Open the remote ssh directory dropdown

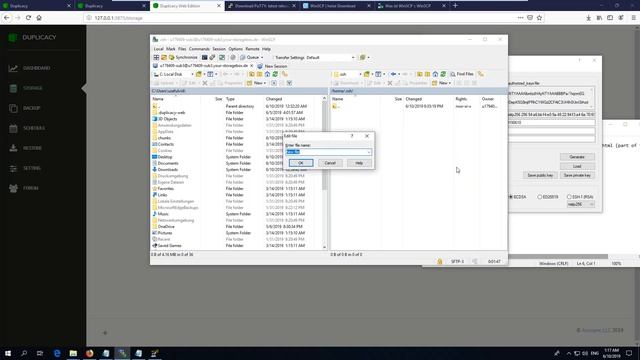[x=348, y=74]
